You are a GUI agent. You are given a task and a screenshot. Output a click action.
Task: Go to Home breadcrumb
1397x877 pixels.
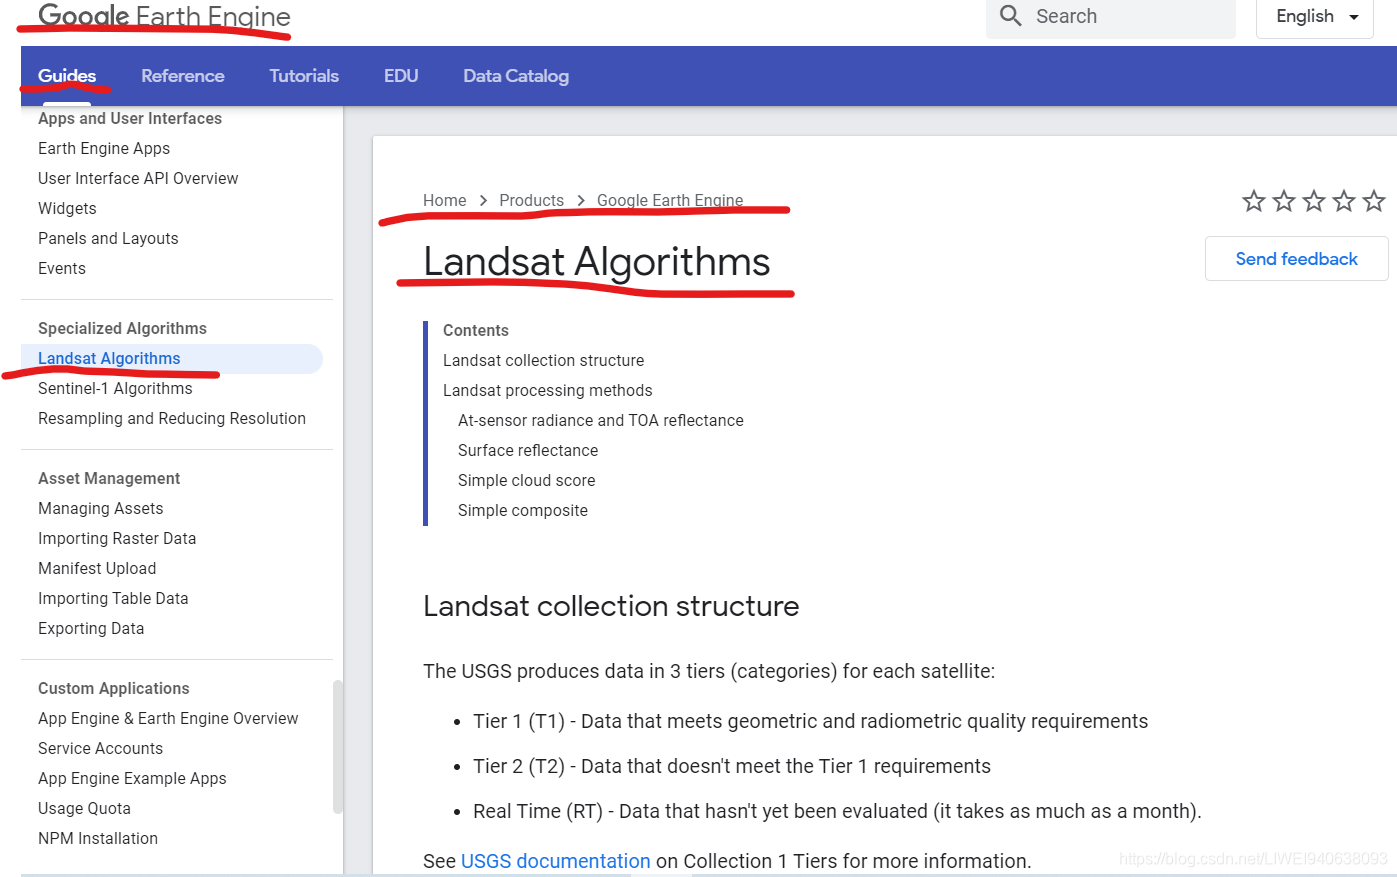[444, 200]
